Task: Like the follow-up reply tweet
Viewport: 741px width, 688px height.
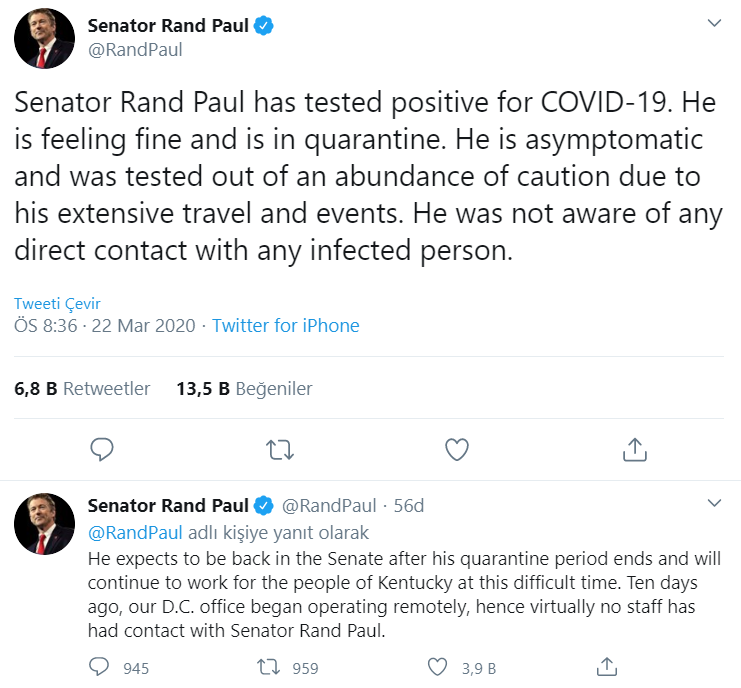Action: (438, 666)
